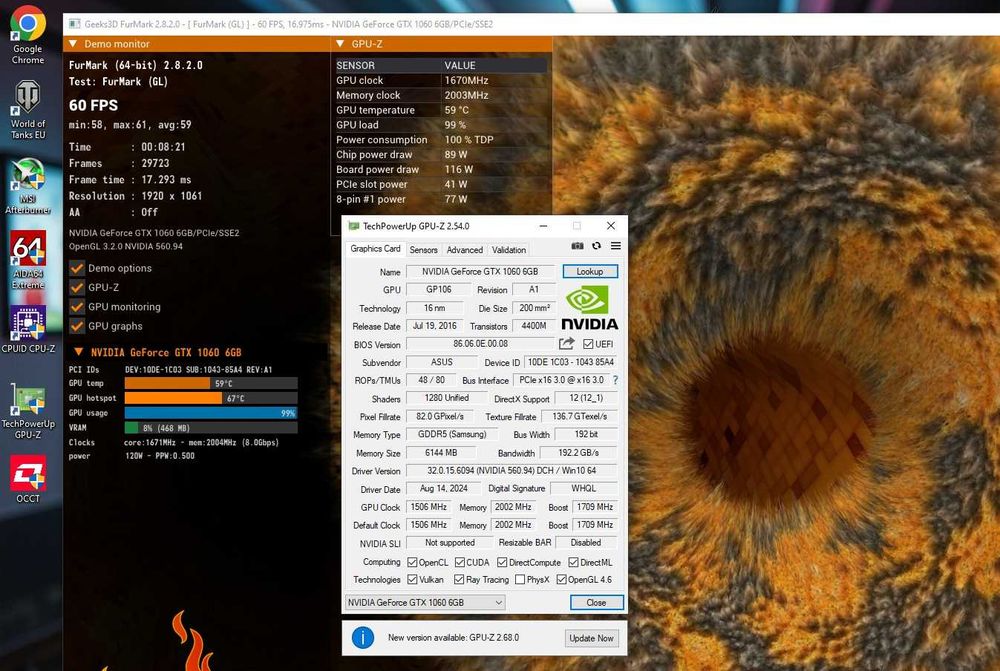The height and width of the screenshot is (671, 1000).
Task: Click GPU temp orange bar
Action: pos(167,383)
